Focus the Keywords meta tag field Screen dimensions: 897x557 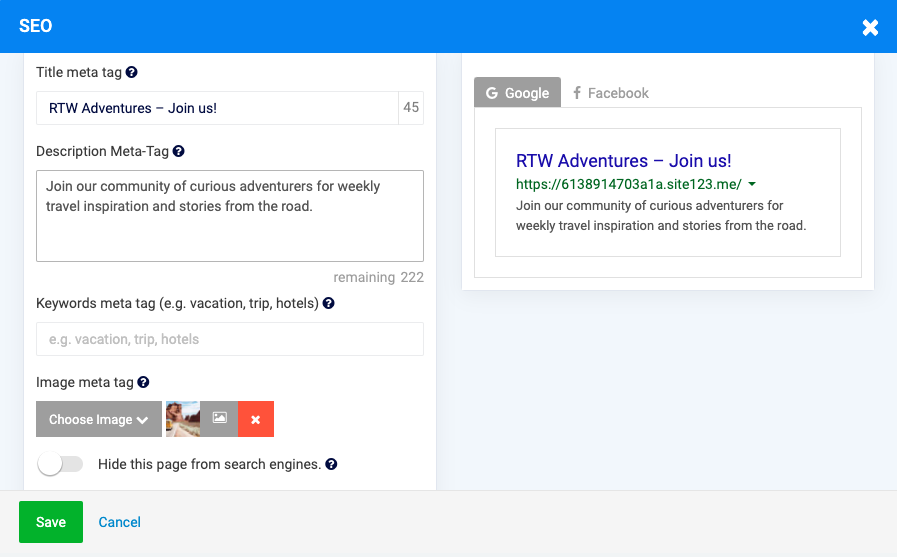(230, 339)
